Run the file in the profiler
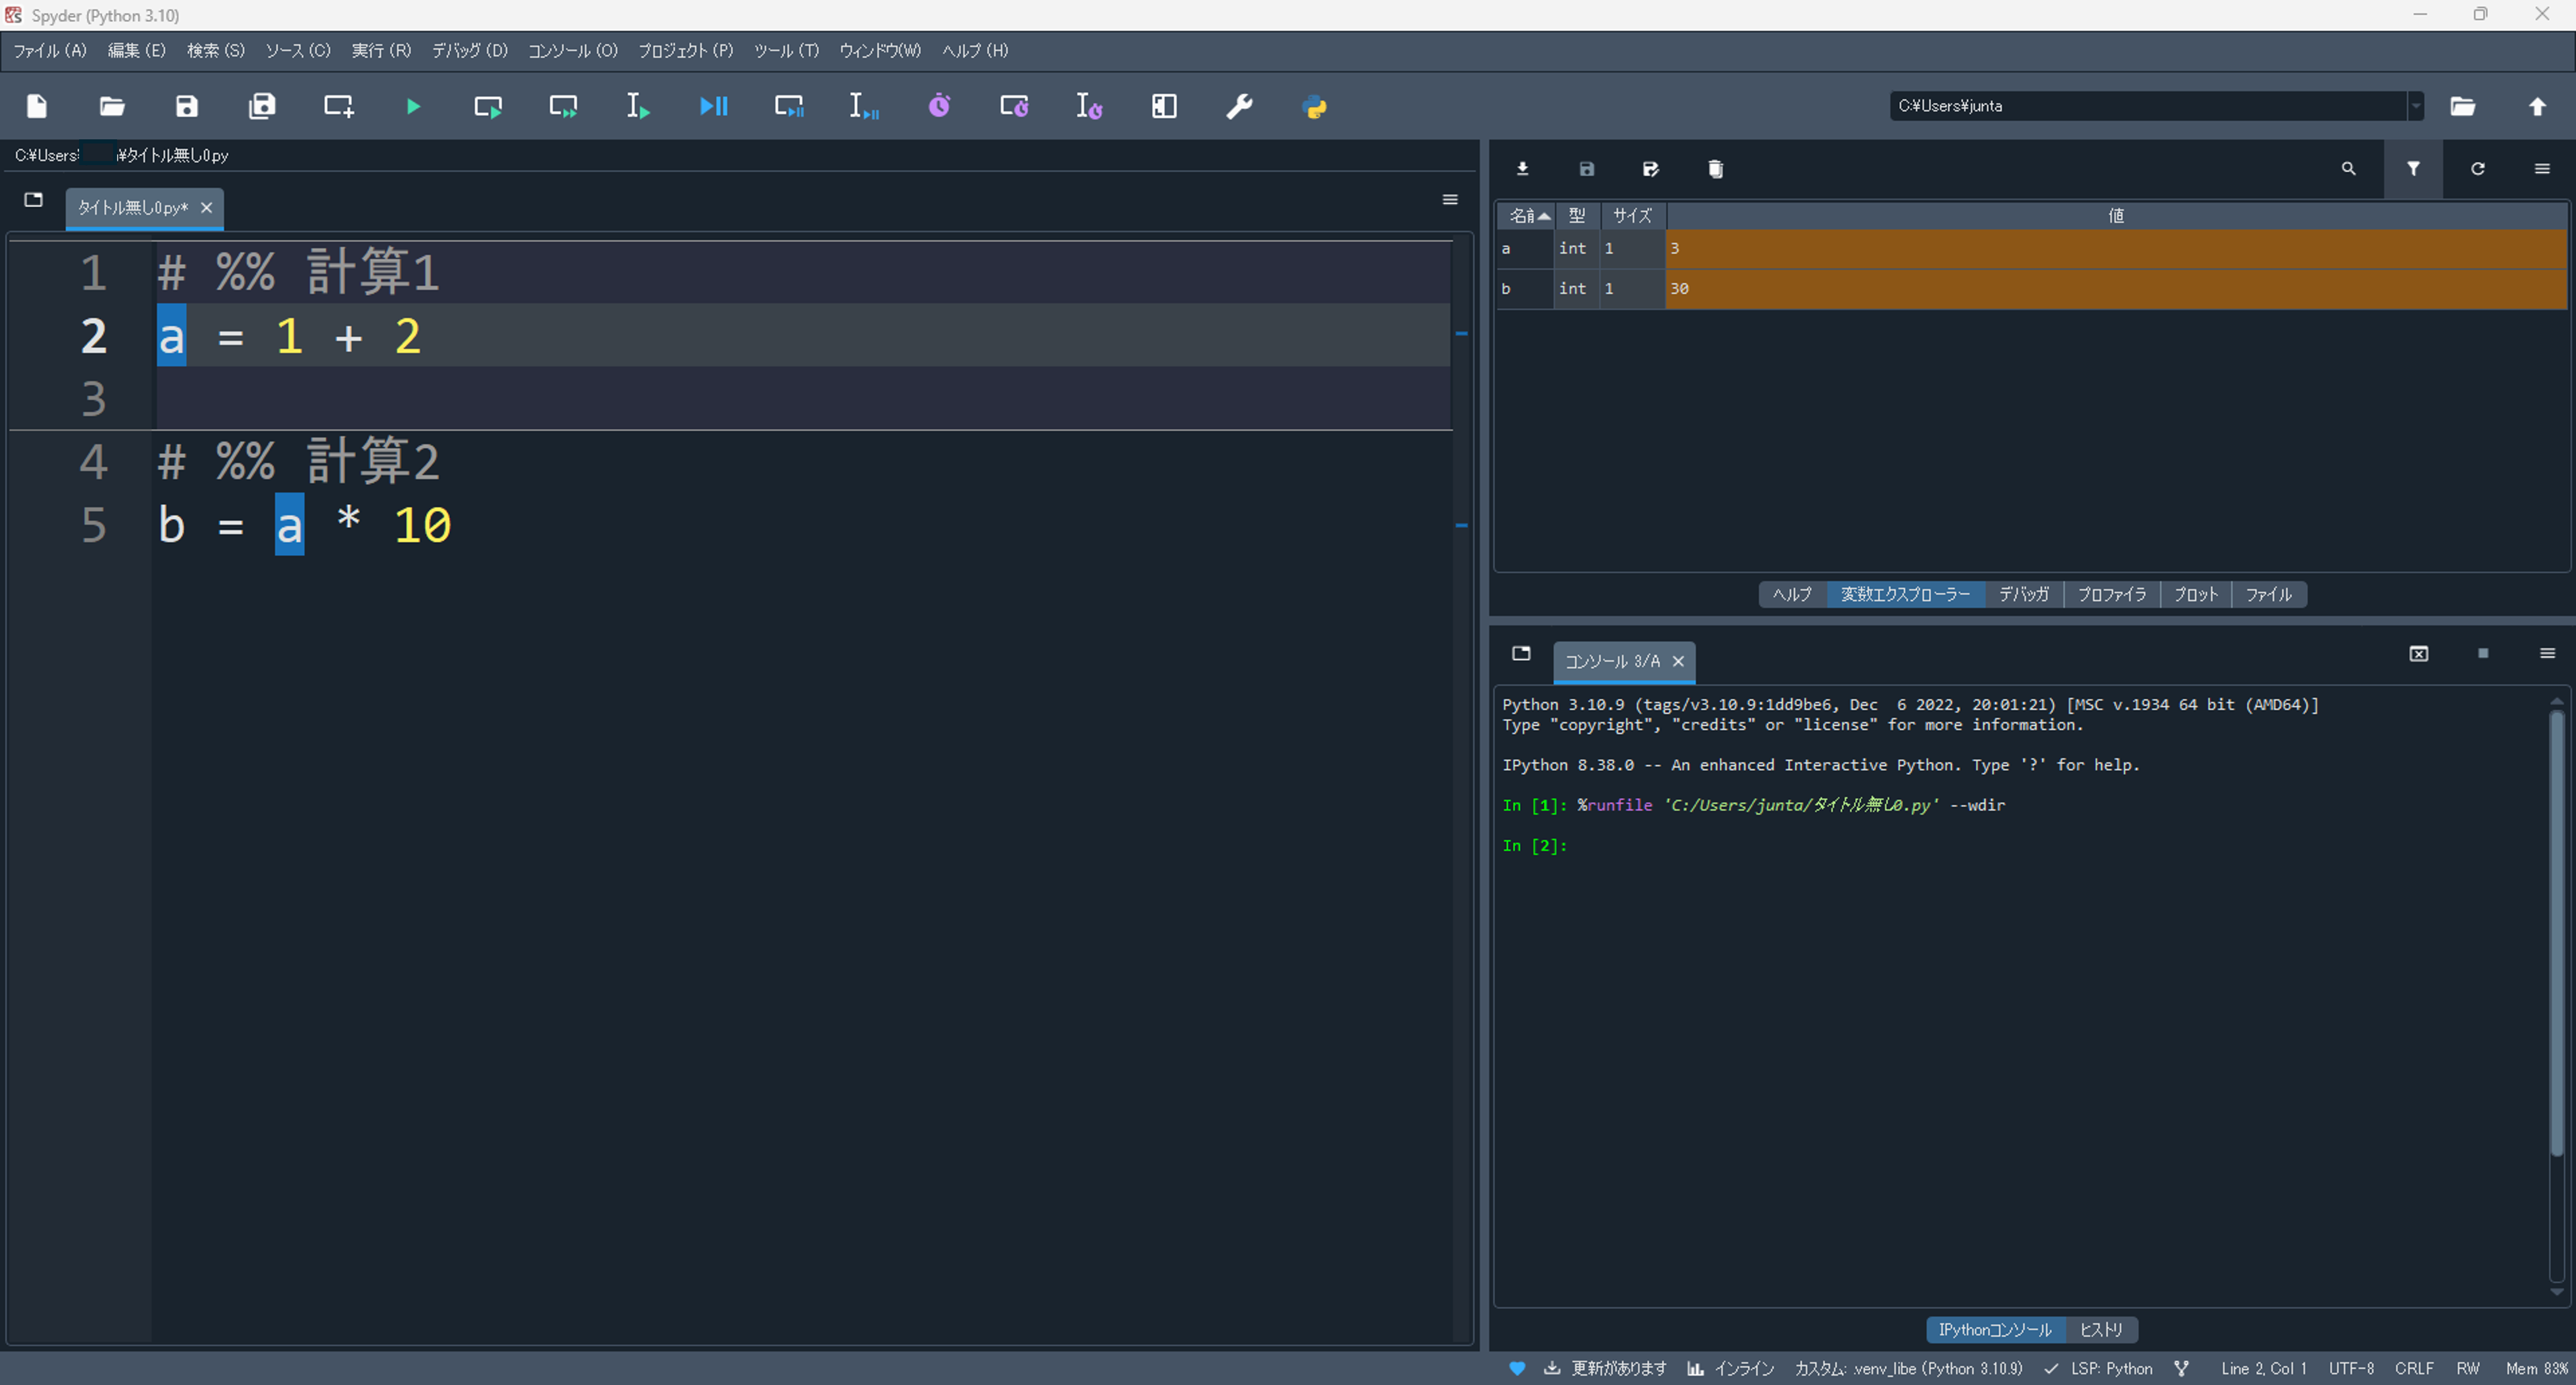 tap(939, 106)
